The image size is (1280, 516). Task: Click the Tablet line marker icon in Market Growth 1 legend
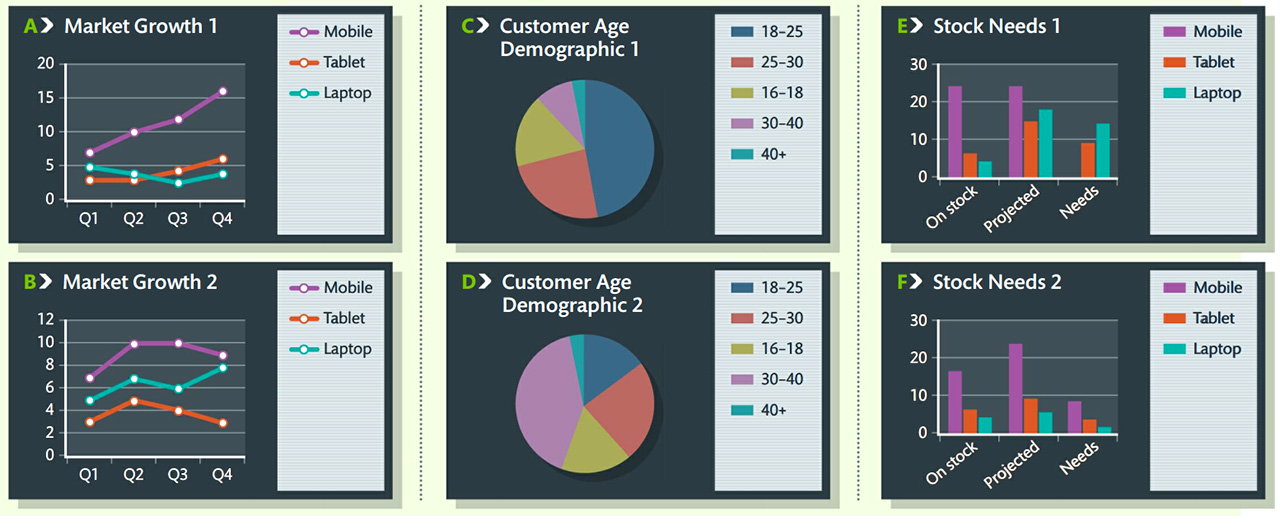click(304, 63)
